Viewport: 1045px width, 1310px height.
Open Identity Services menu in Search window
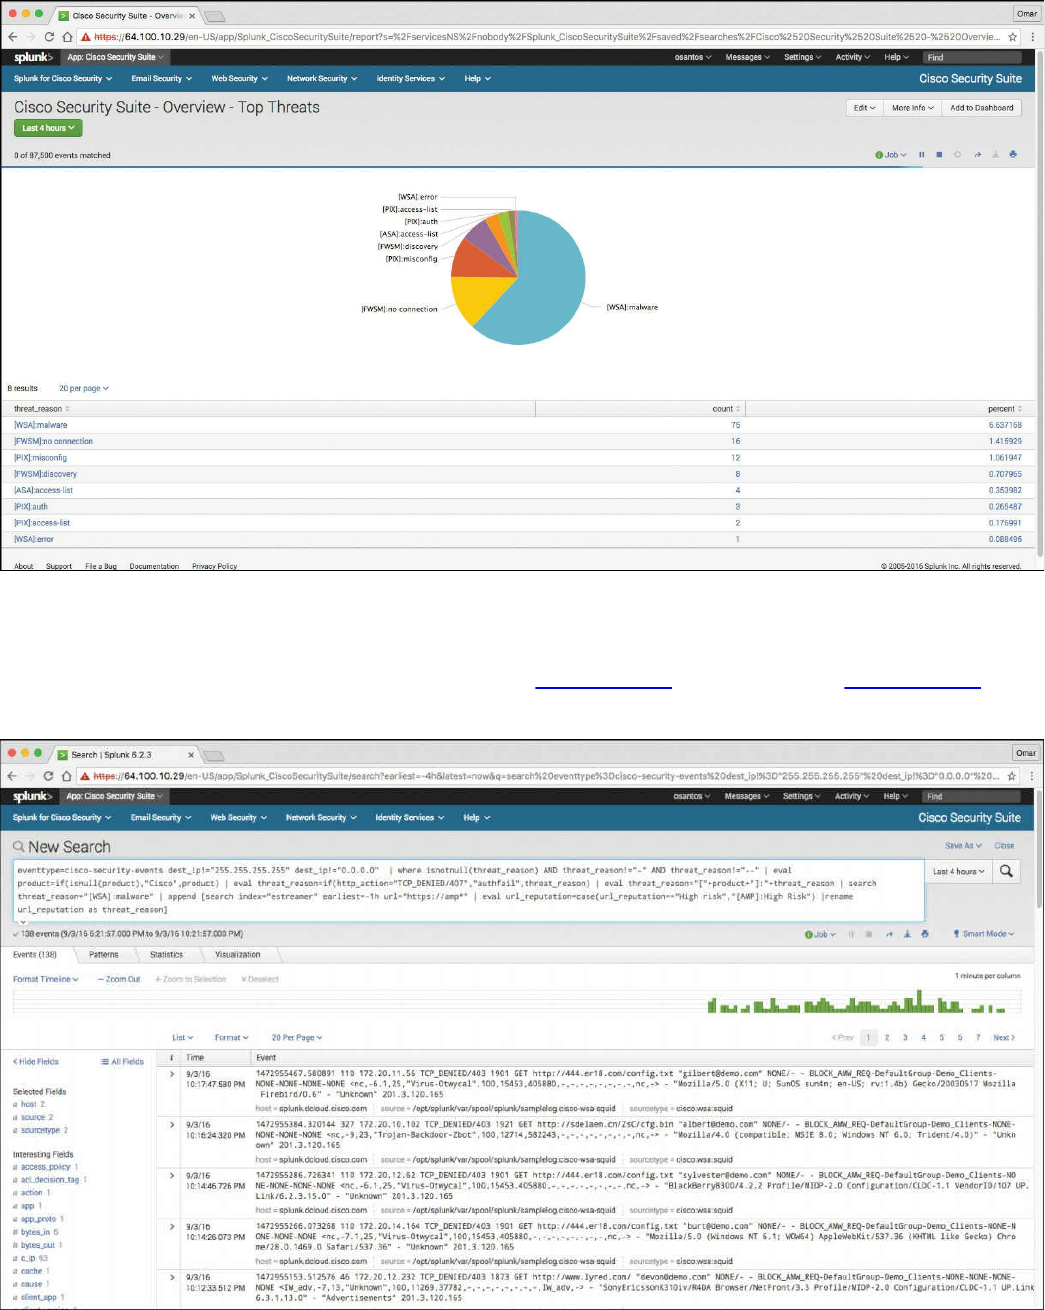point(410,817)
